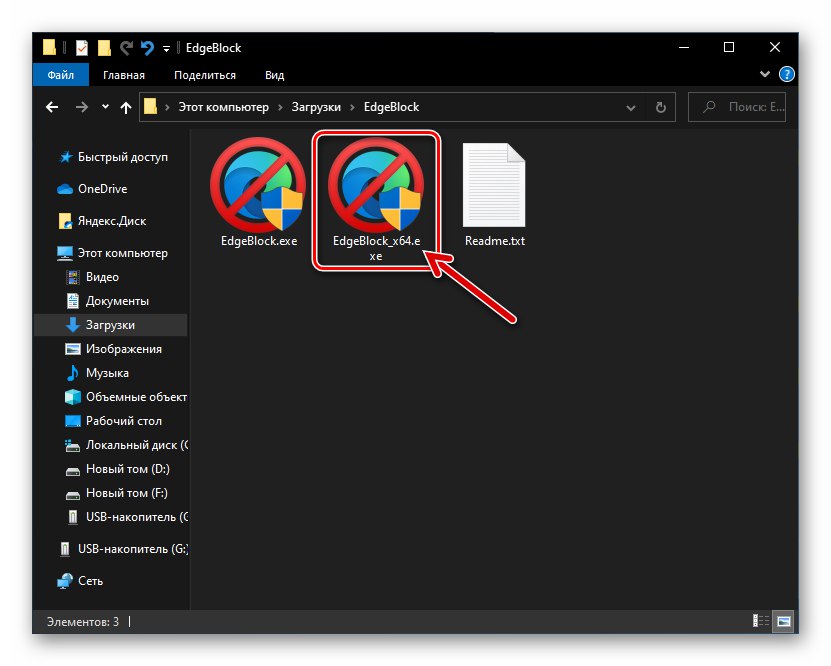Viewport: 831px width, 666px height.
Task: Open Музыка folder in sidebar
Action: pos(97,373)
